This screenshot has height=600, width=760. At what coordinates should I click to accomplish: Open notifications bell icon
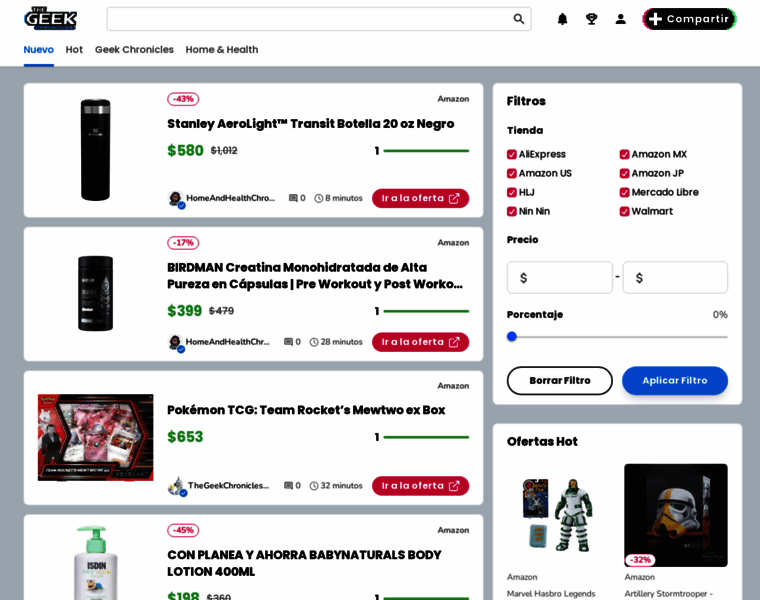point(562,19)
